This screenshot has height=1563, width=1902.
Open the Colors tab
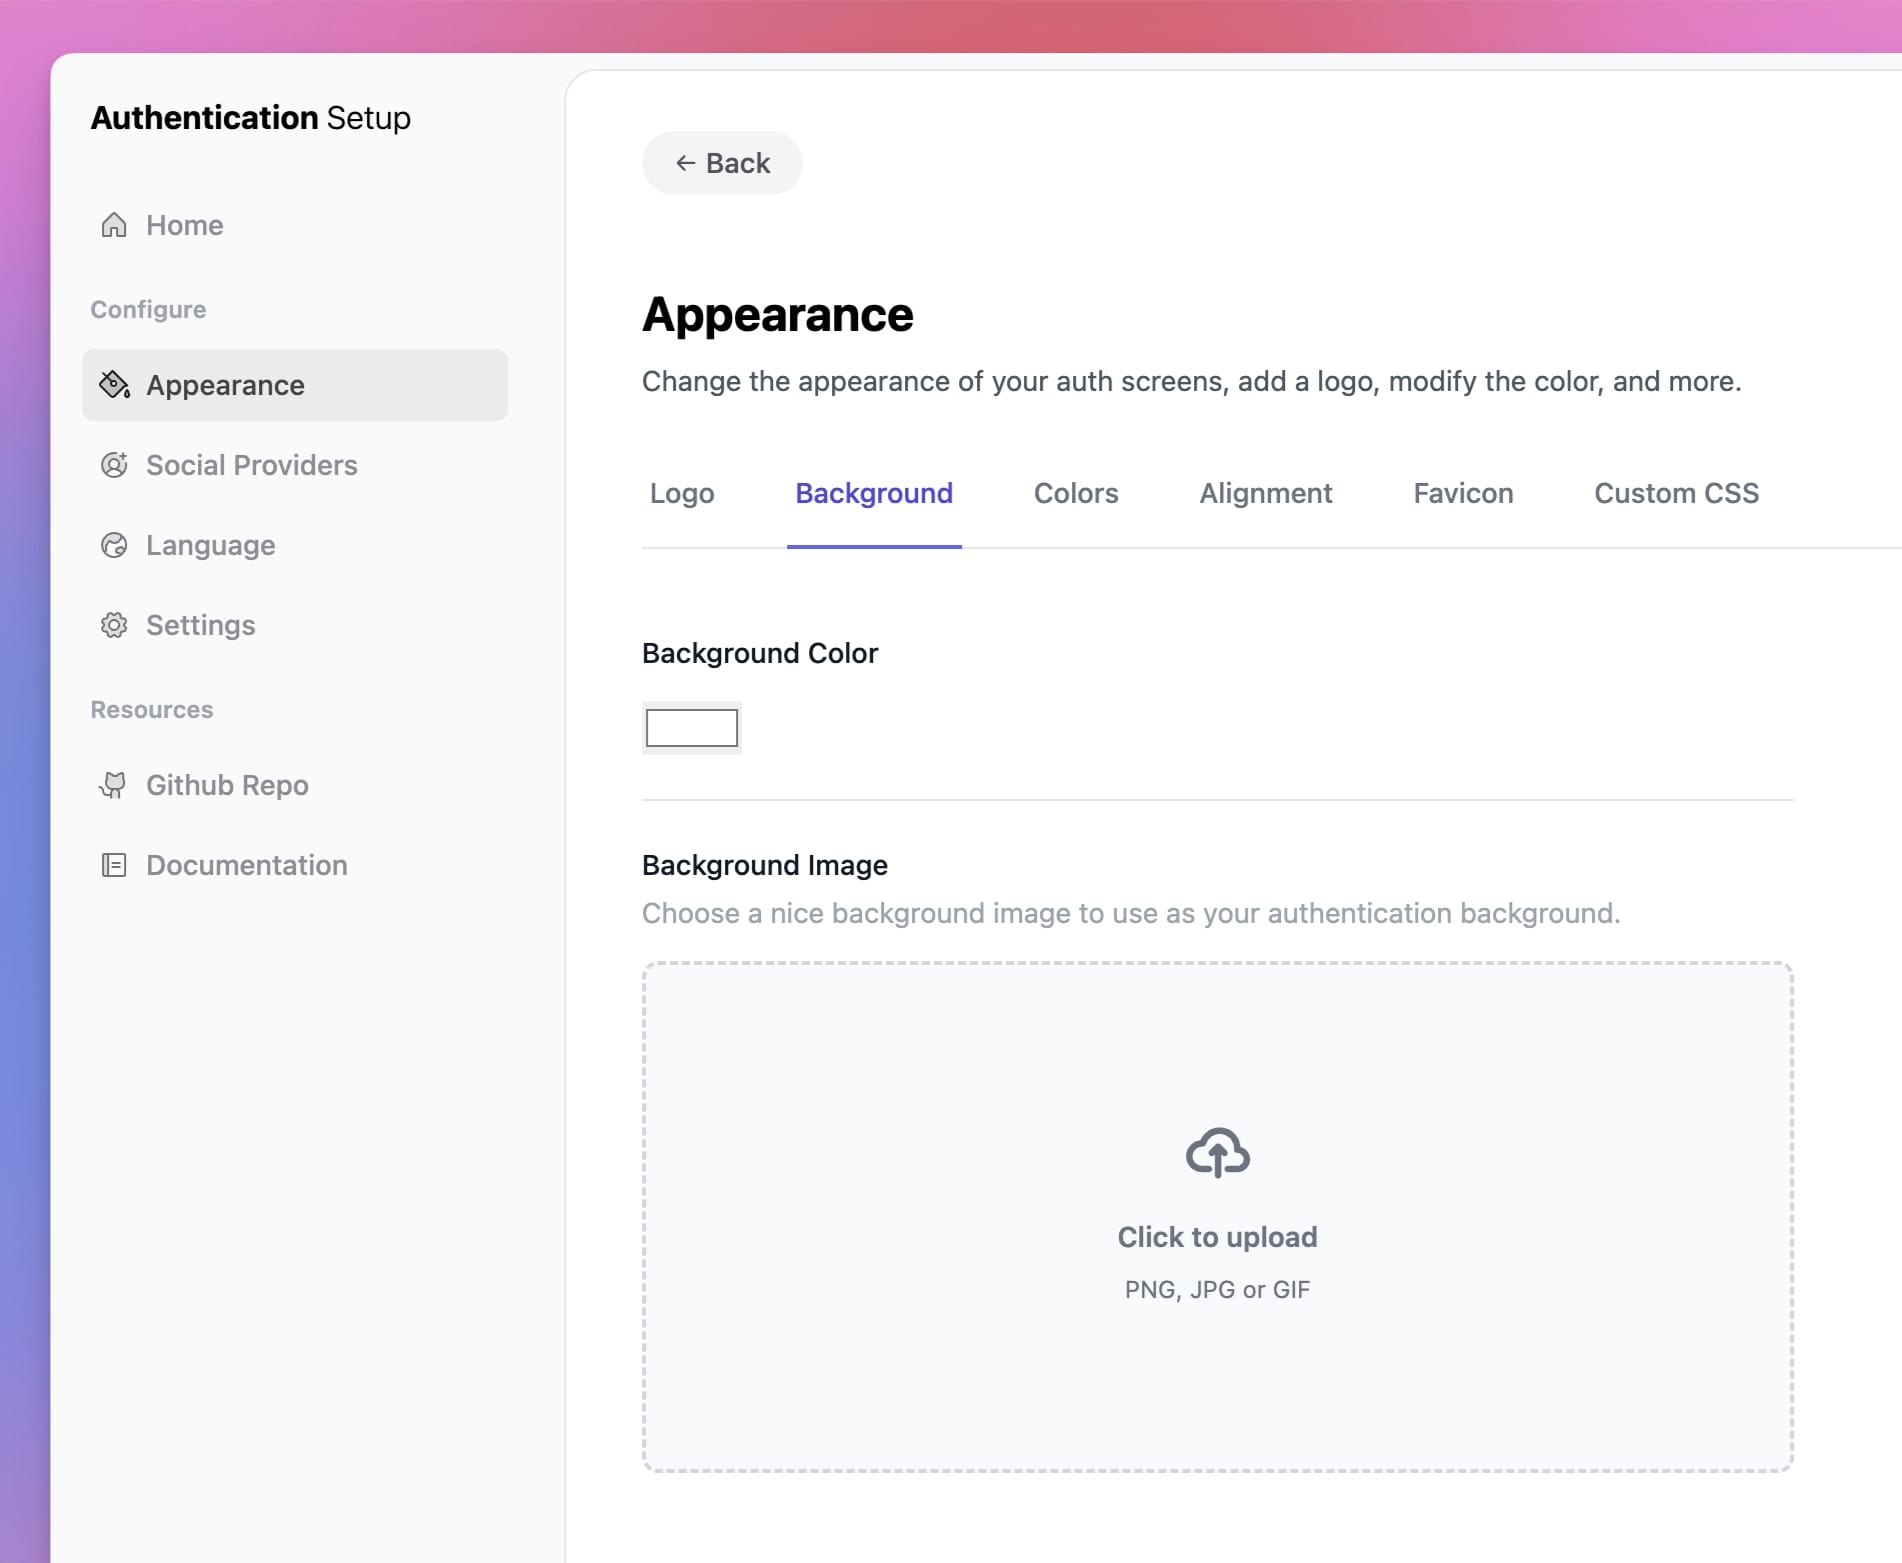(1075, 493)
